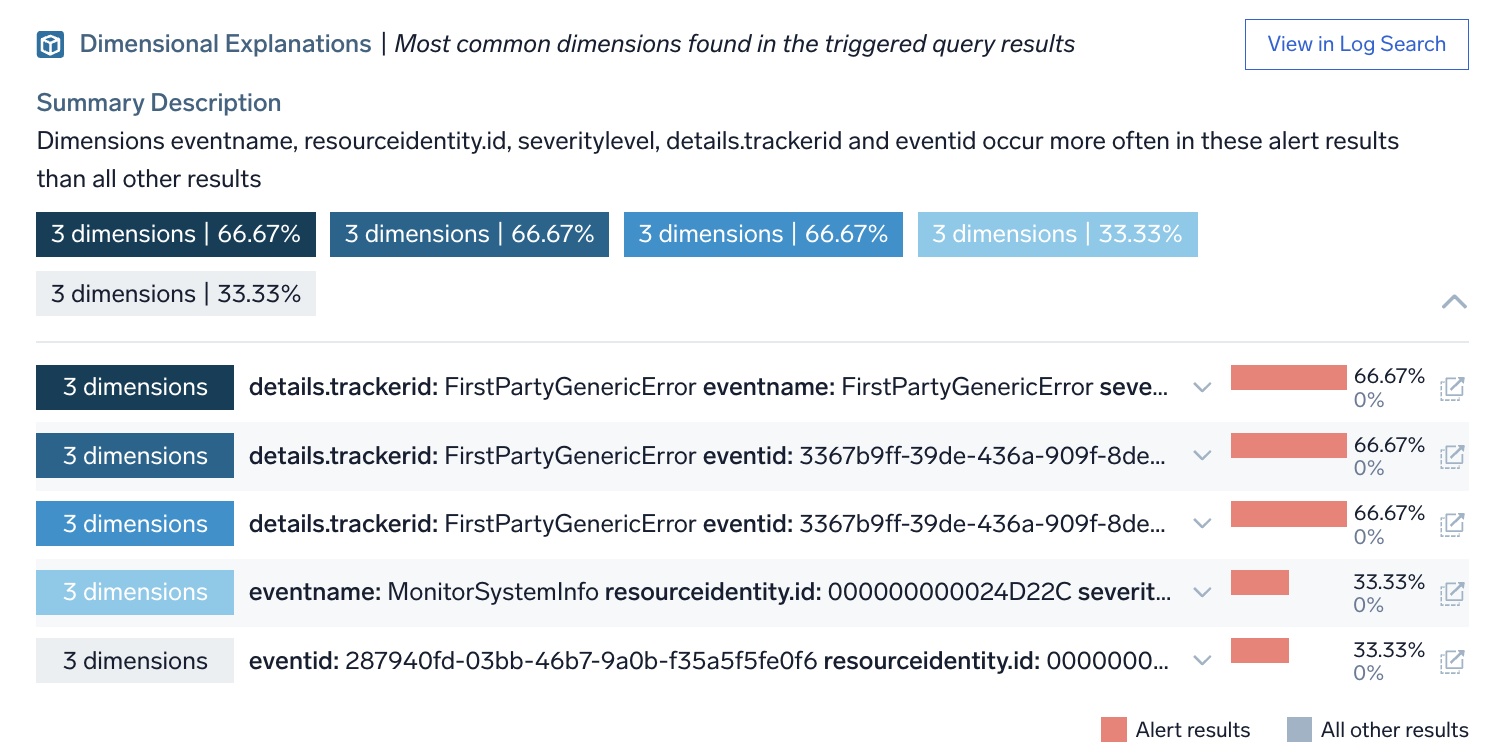
Task: Click the red Alert results legend swatch
Action: click(x=1113, y=729)
